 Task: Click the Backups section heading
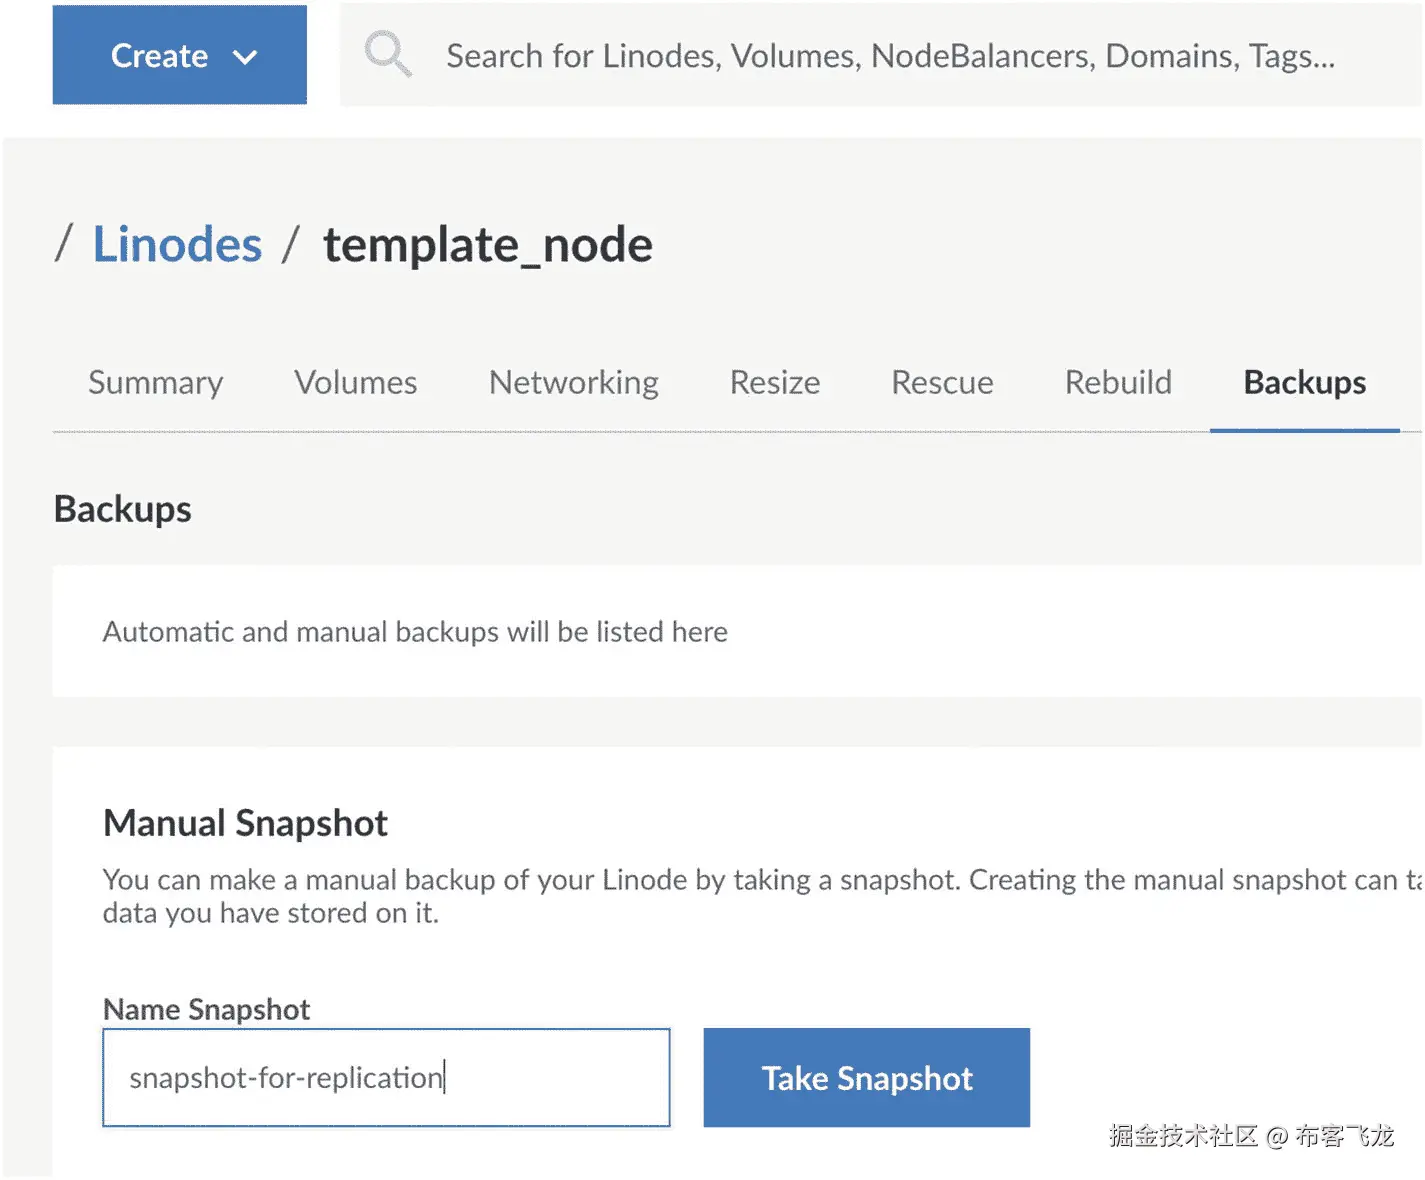[123, 509]
